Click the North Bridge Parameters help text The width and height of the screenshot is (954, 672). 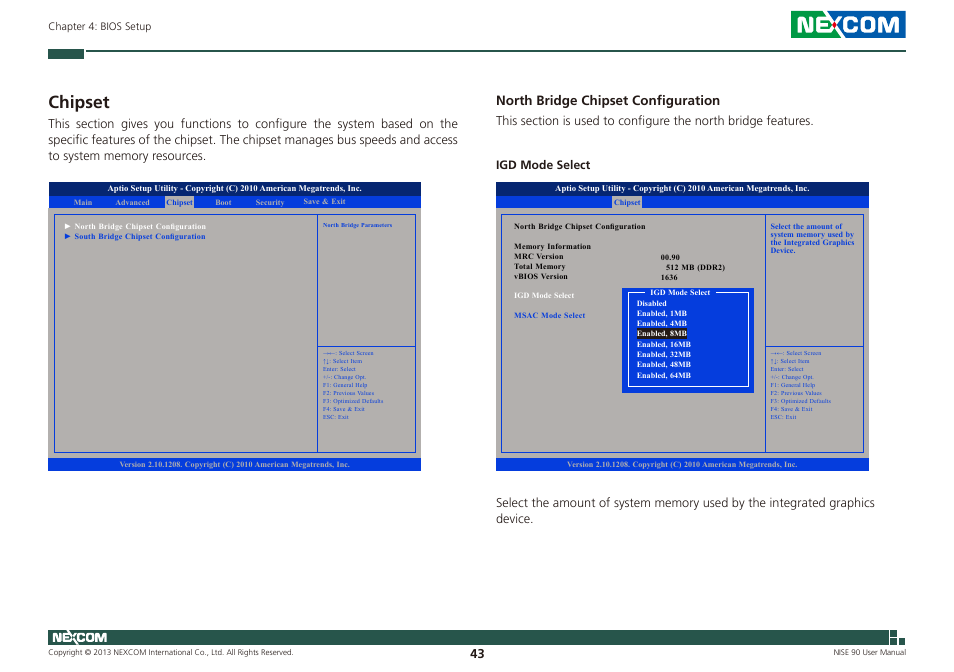click(357, 225)
